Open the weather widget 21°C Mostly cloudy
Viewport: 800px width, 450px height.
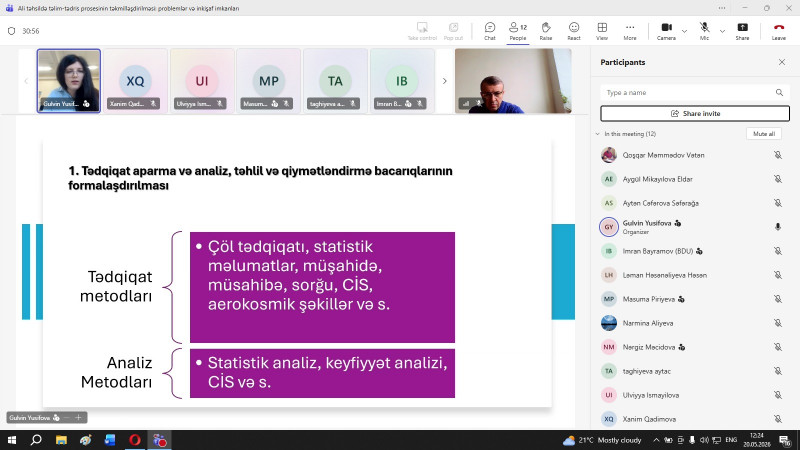click(602, 440)
